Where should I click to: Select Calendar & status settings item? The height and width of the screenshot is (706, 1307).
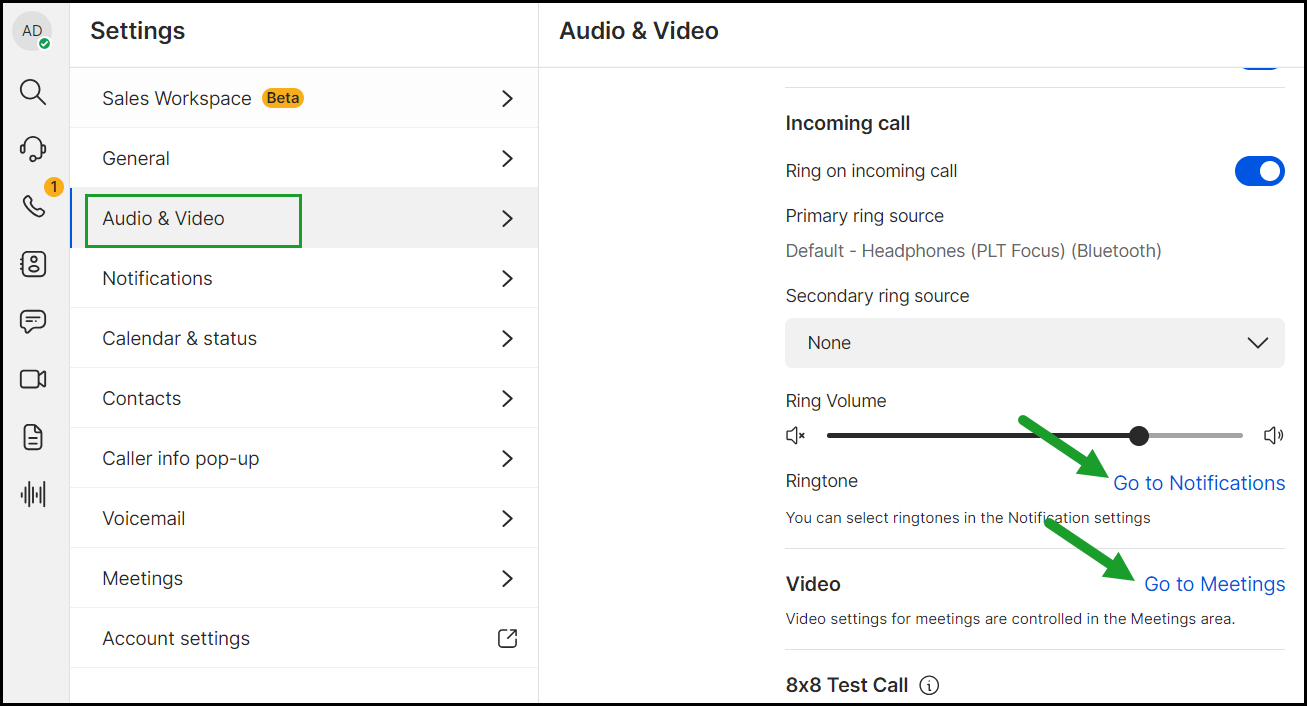[304, 338]
